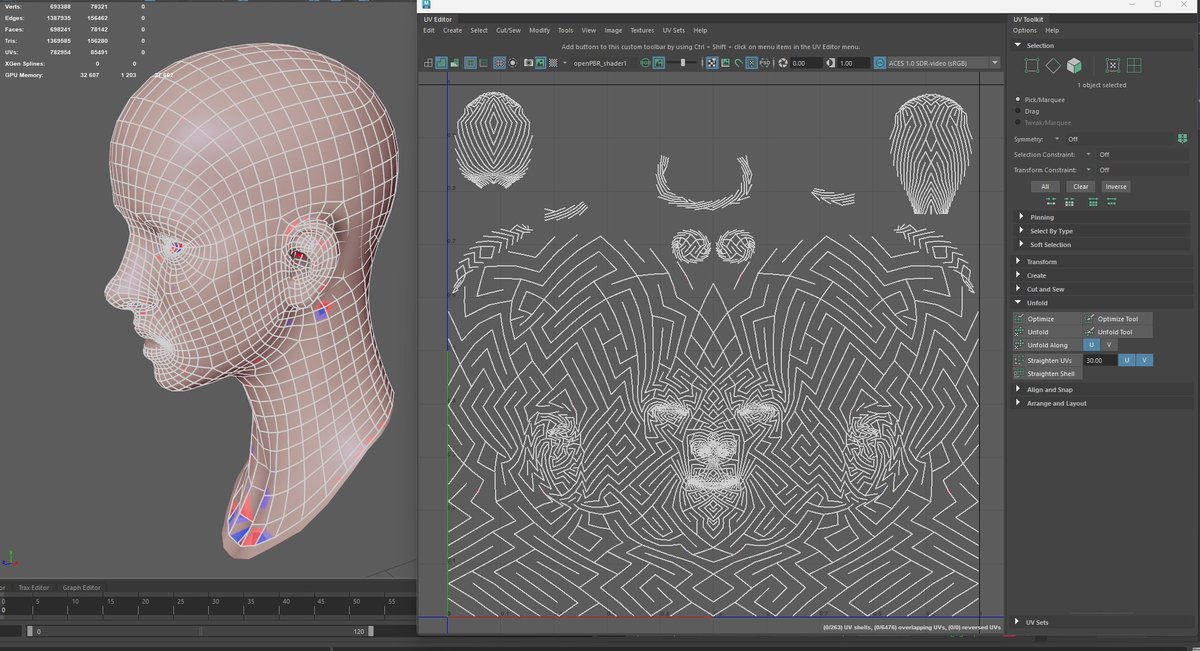Click the UV snapshot camera icon
Image resolution: width=1200 pixels, height=651 pixels.
click(529, 62)
